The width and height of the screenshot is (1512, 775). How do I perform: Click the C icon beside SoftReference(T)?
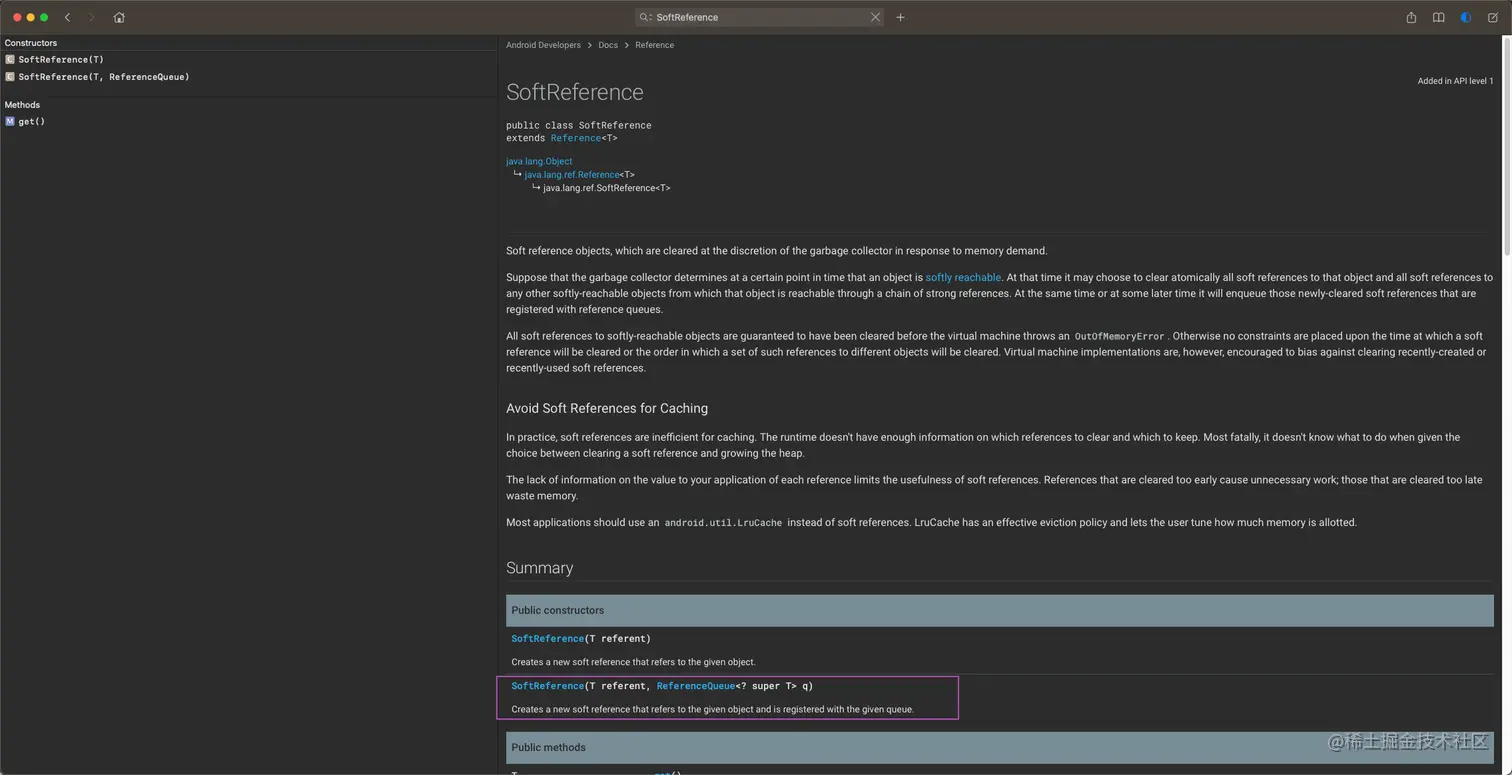10,60
